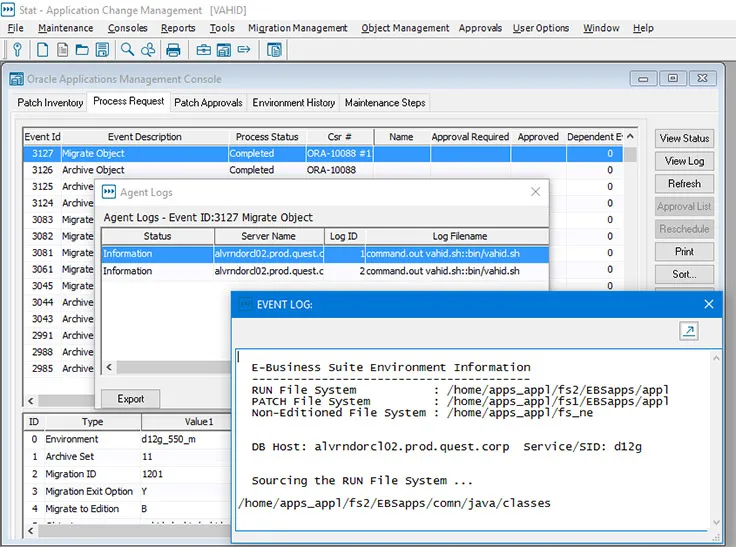Click the export arrow icon in Event Log
The width and height of the screenshot is (736, 547).
689,331
